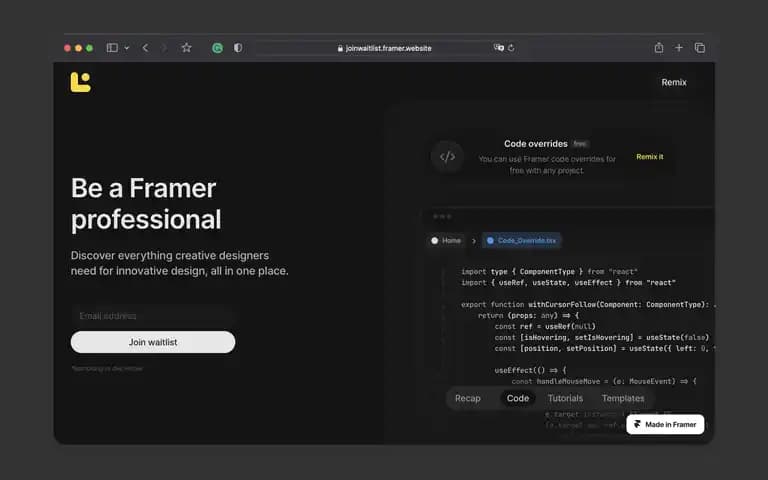768x480 pixels.
Task: Open a new tab with the plus icon
Action: point(679,48)
